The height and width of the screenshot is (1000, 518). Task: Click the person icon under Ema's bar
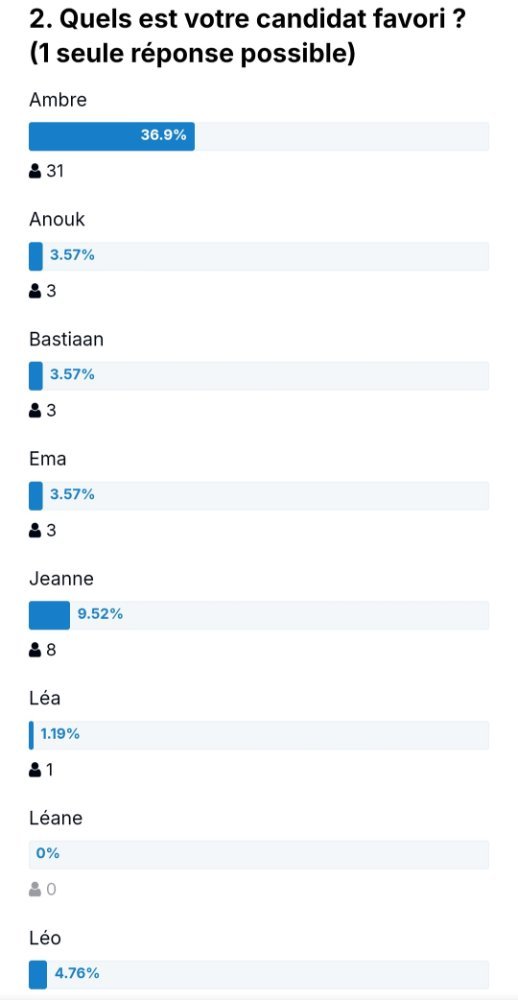pos(35,531)
